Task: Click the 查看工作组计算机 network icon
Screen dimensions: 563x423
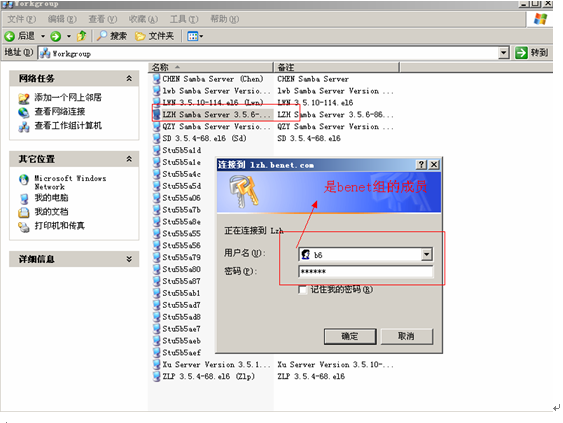Action: tap(24, 126)
